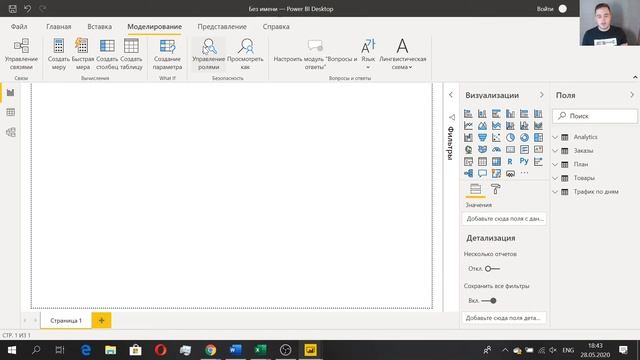The image size is (640, 360).
Task: Toggle Сохранить все фильтры switch
Action: pyautogui.click(x=489, y=300)
